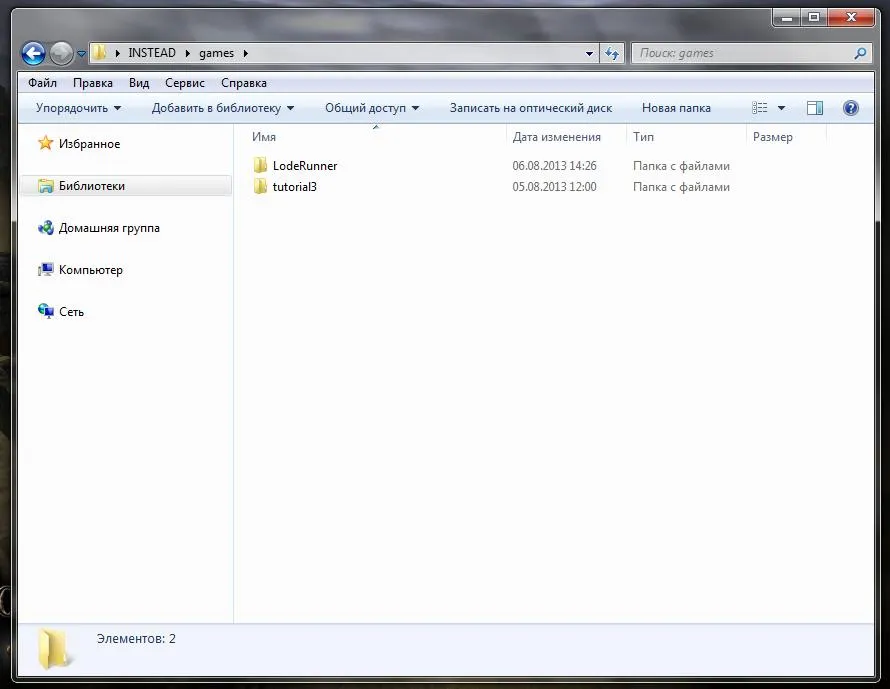890x689 pixels.
Task: Open the Сервис menu
Action: point(185,83)
